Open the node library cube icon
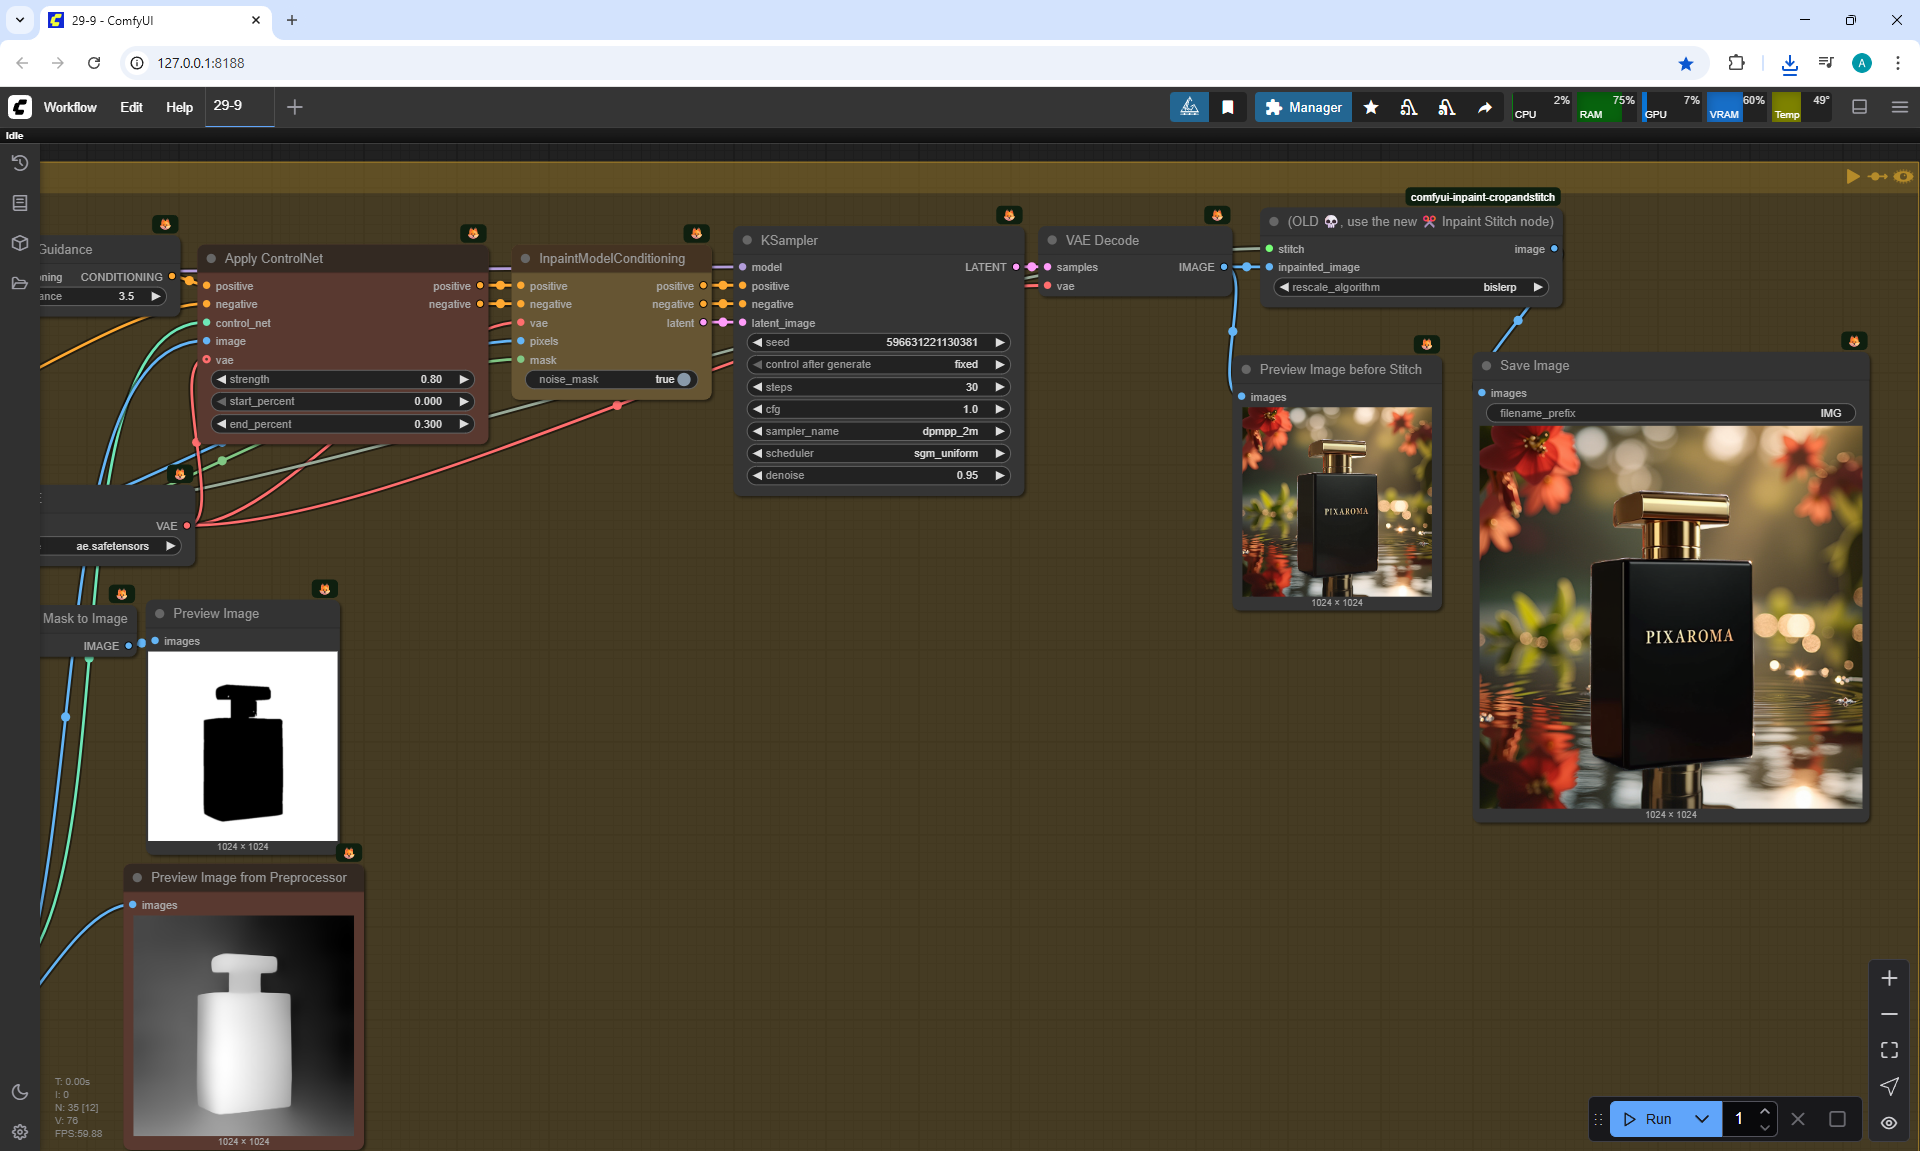The height and width of the screenshot is (1151, 1920). (x=19, y=243)
